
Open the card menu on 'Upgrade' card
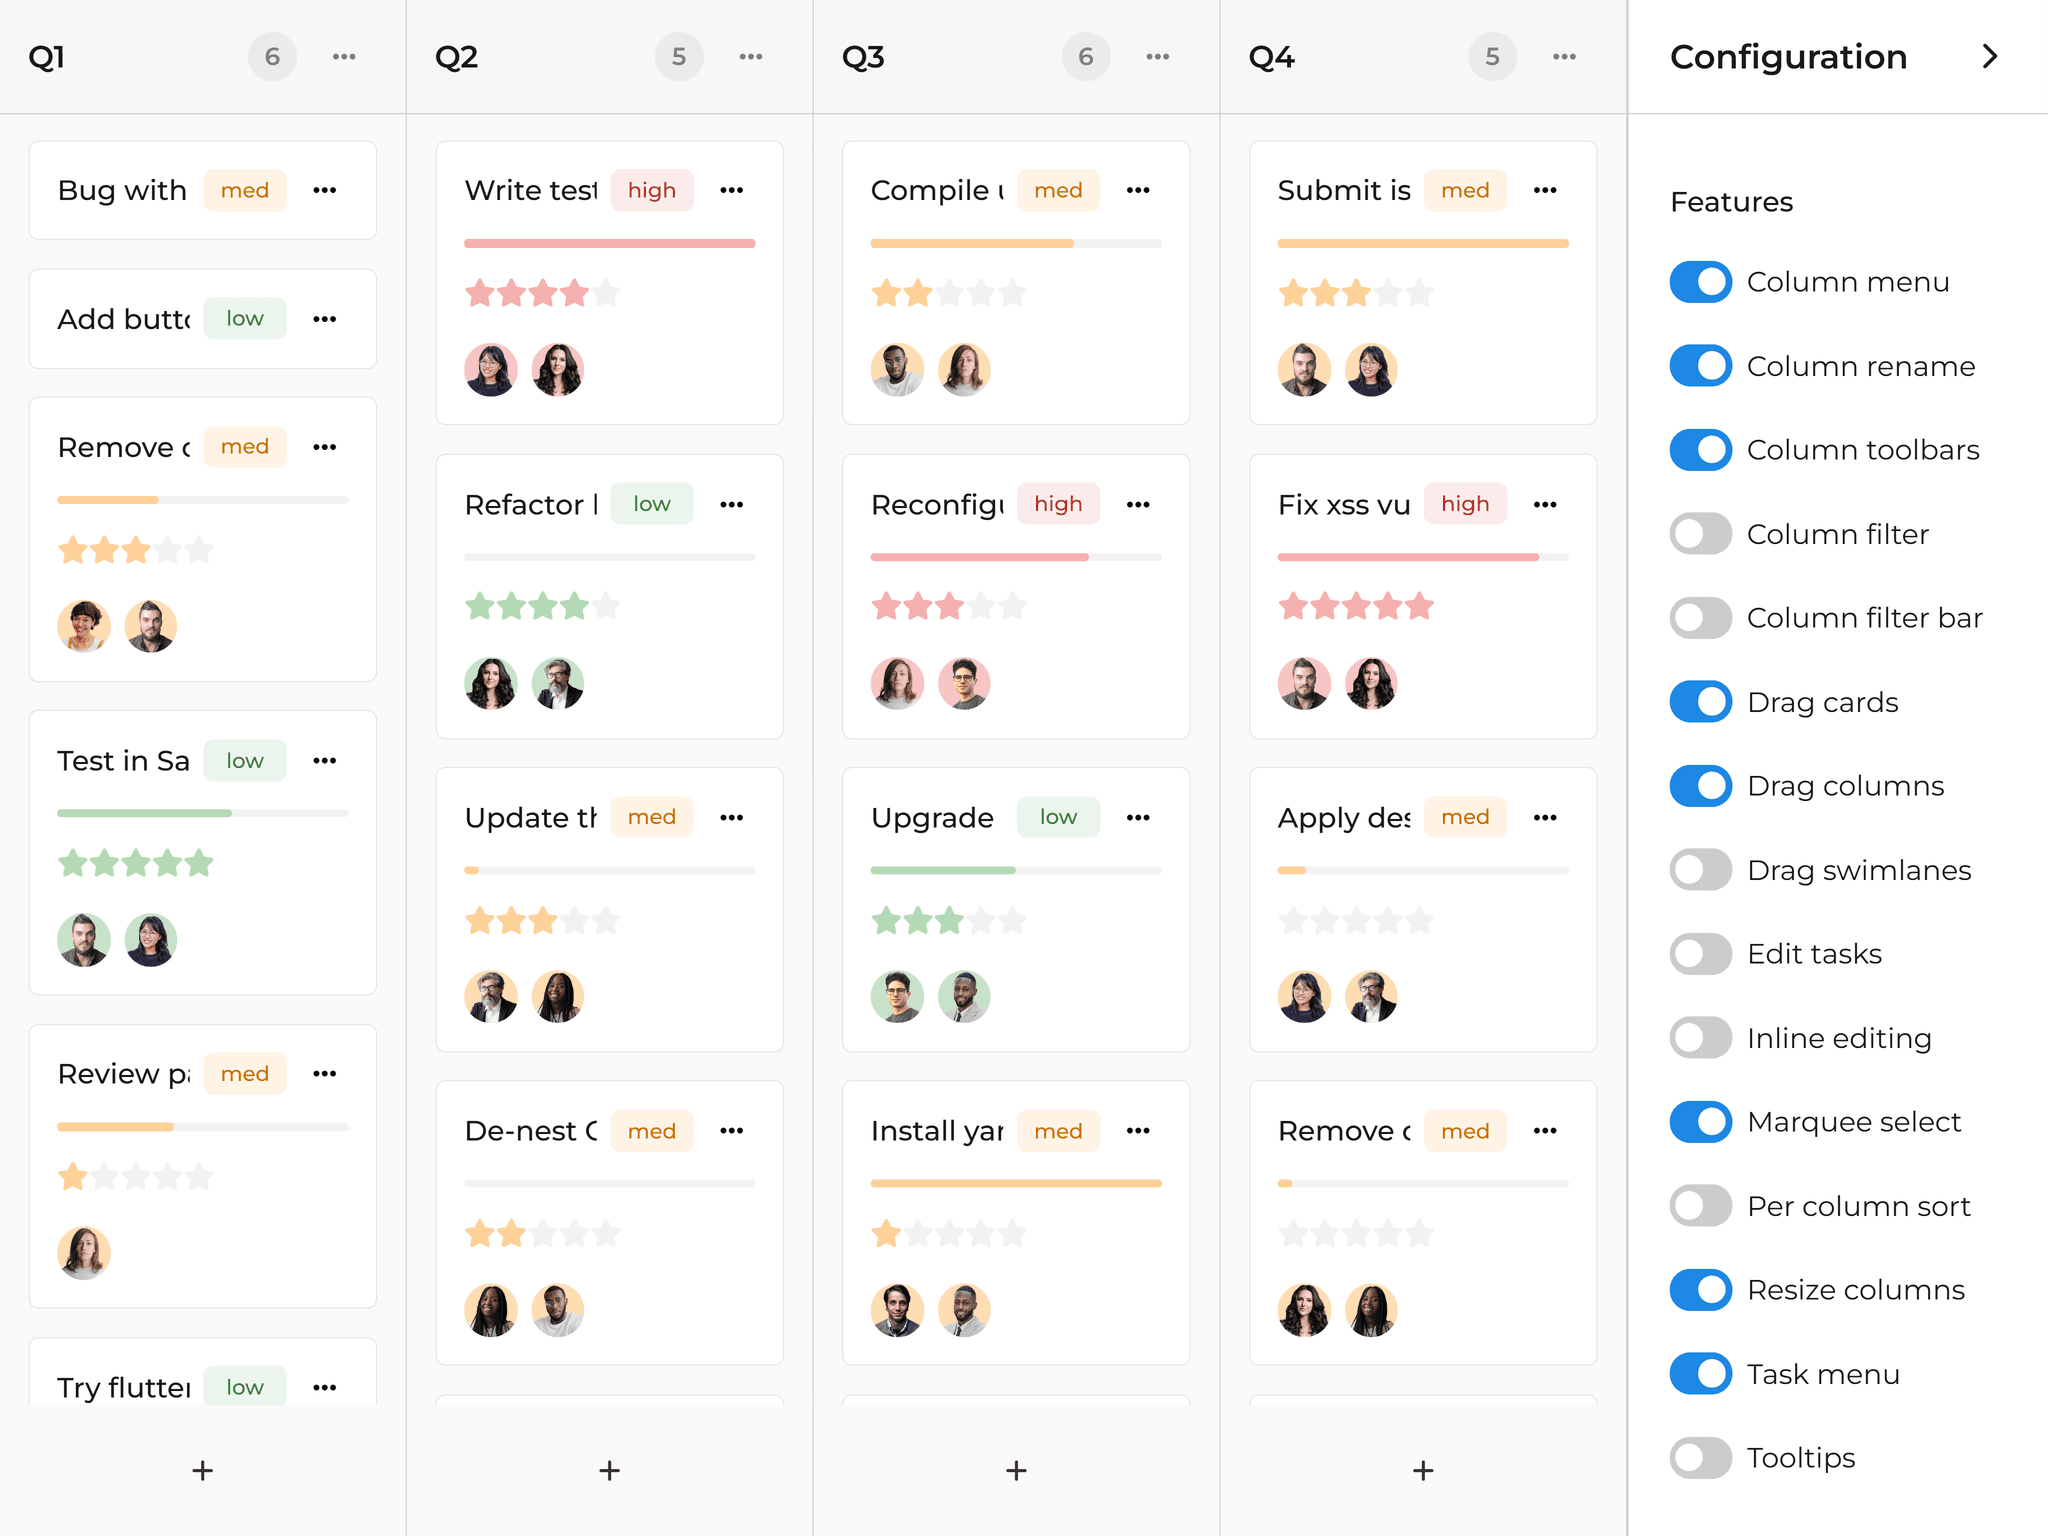pyautogui.click(x=1139, y=817)
